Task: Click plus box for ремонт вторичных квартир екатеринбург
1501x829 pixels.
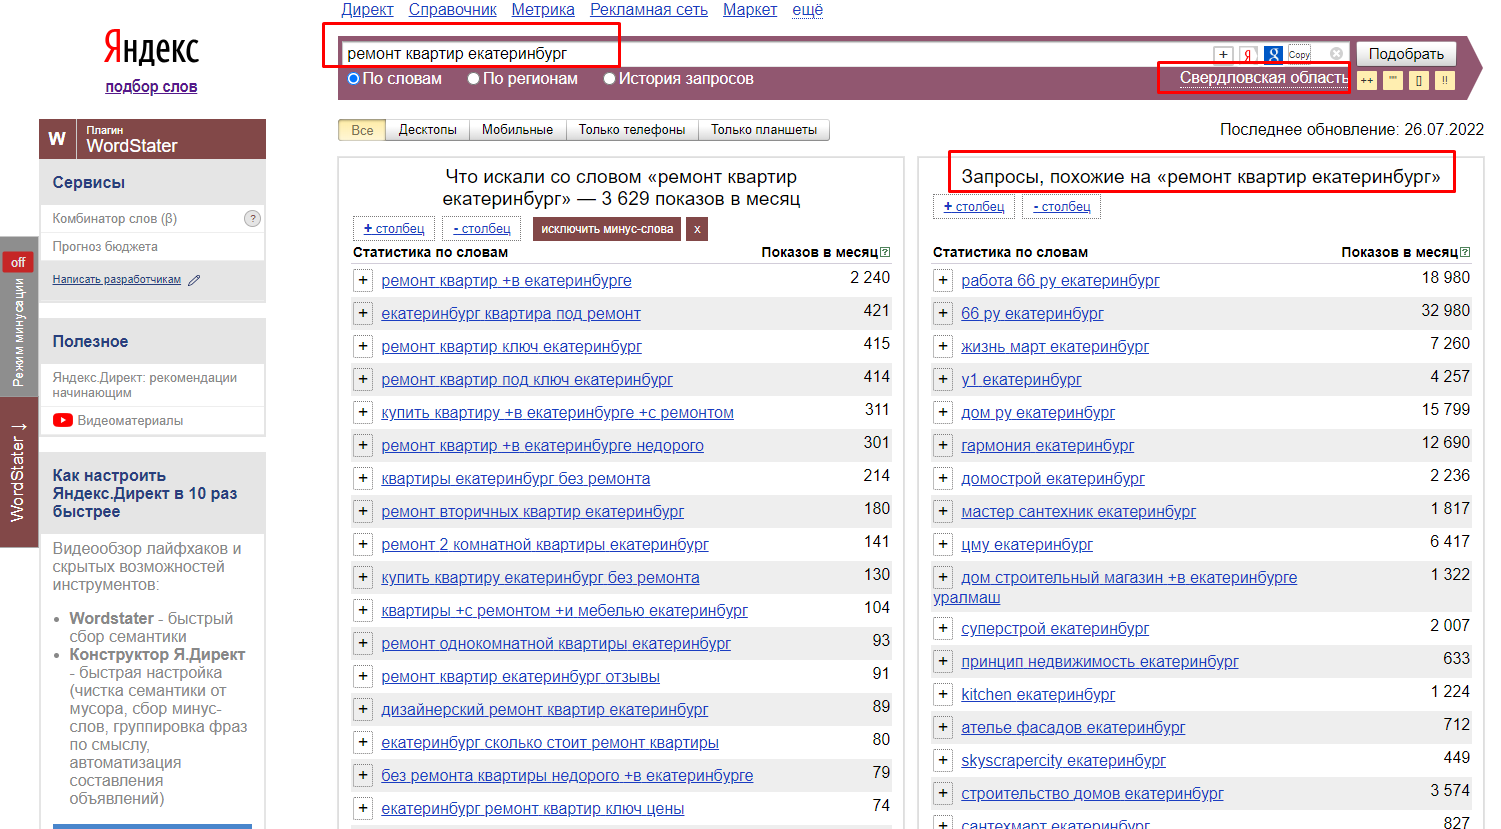Action: [x=362, y=512]
